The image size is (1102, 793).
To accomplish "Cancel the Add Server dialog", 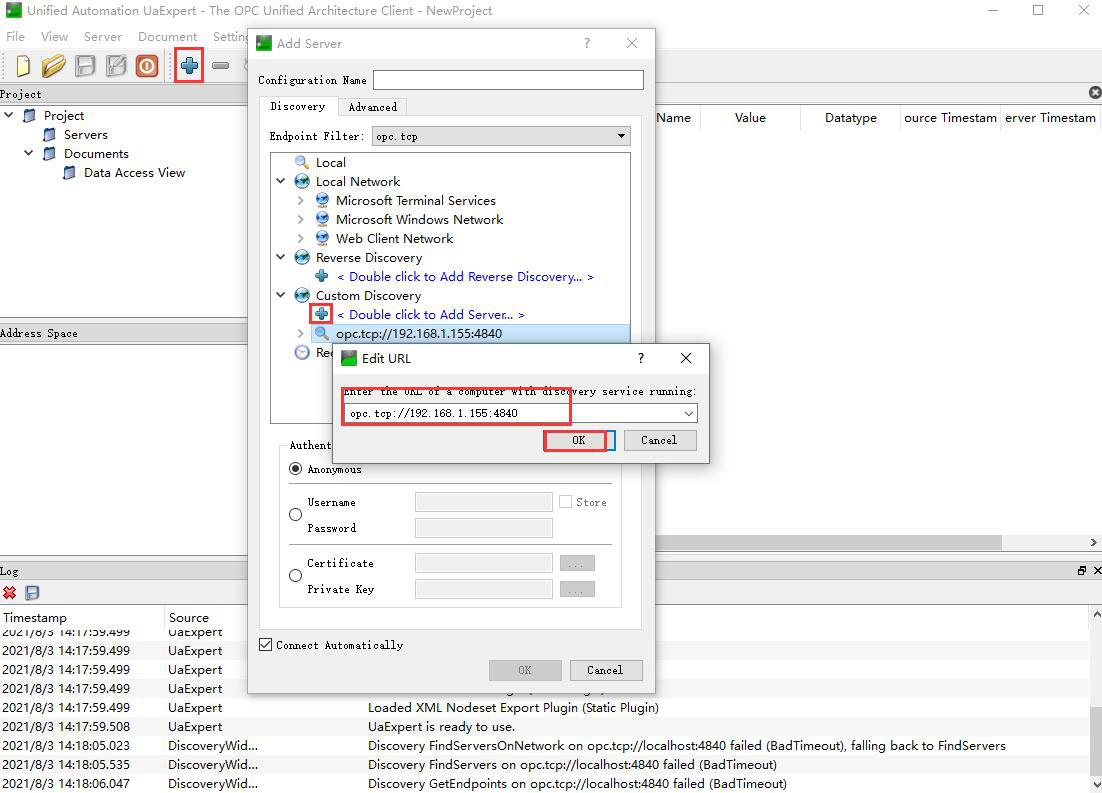I will coord(605,670).
